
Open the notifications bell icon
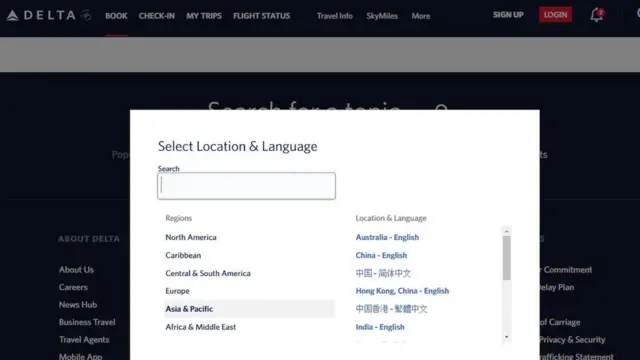(596, 15)
